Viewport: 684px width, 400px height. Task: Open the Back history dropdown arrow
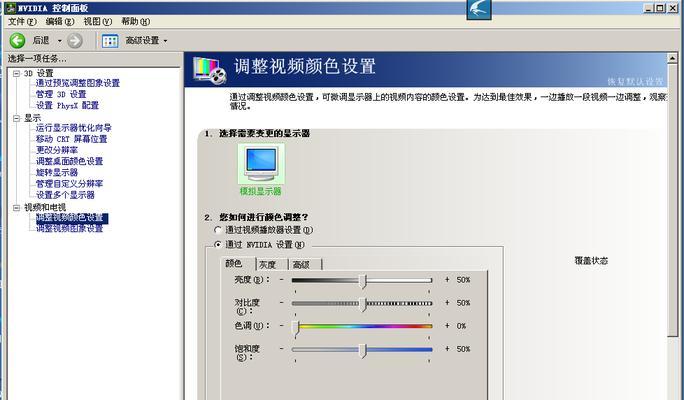point(60,41)
